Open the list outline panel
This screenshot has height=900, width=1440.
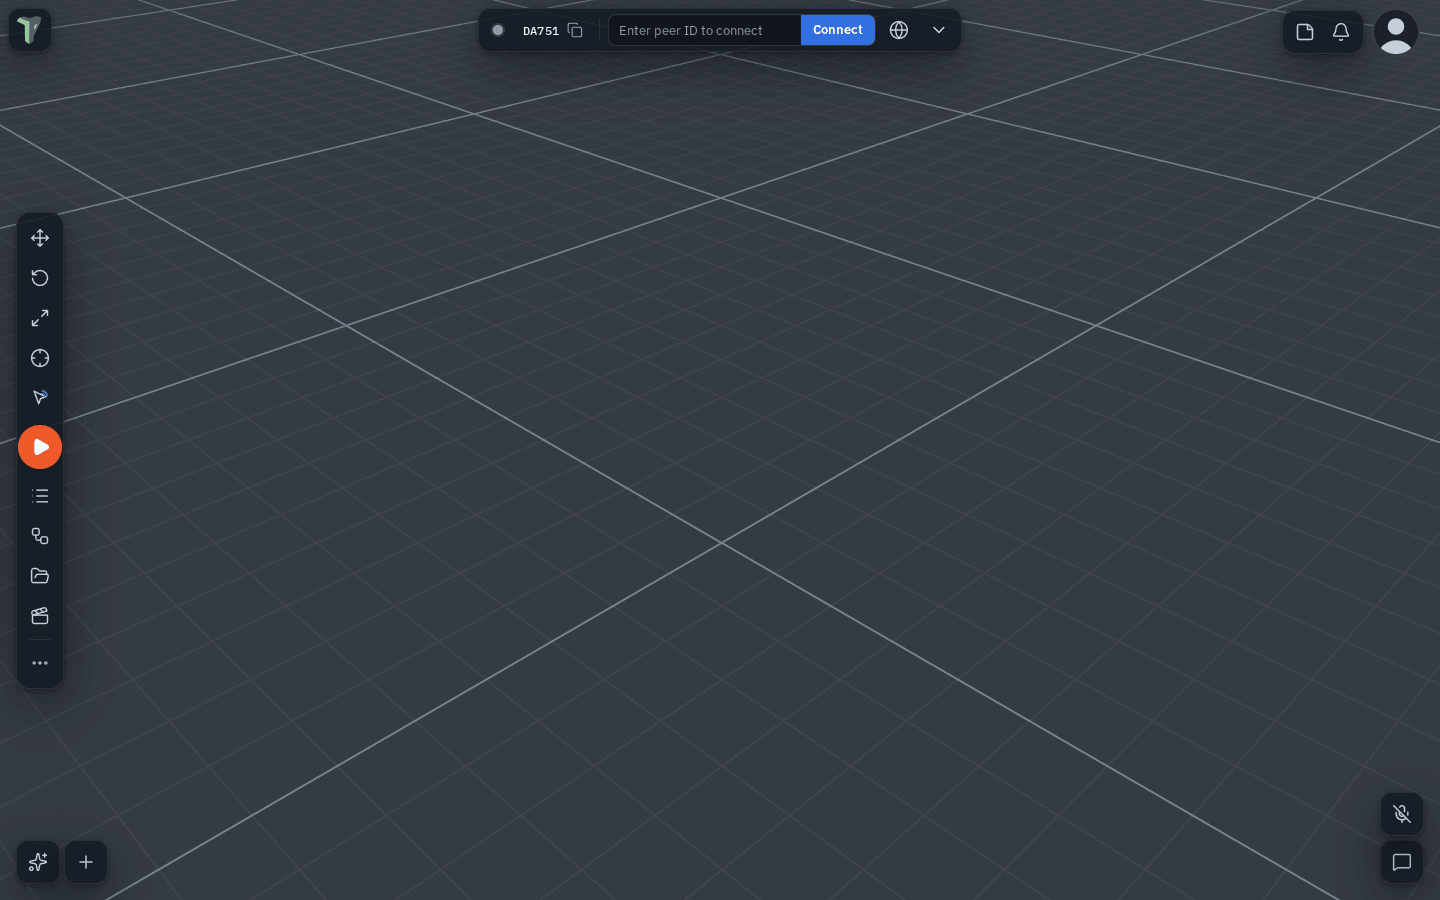pyautogui.click(x=40, y=496)
